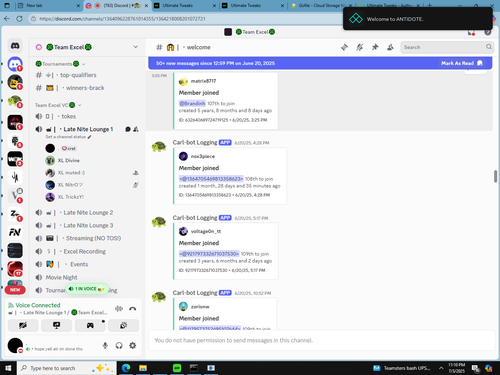Click Team Excel server title bar label

click(255, 32)
